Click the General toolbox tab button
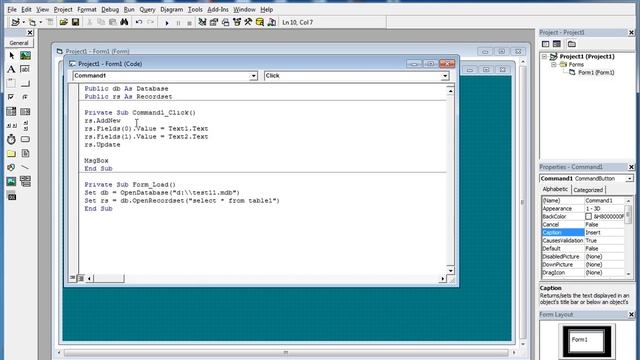640x360 pixels. [19, 43]
